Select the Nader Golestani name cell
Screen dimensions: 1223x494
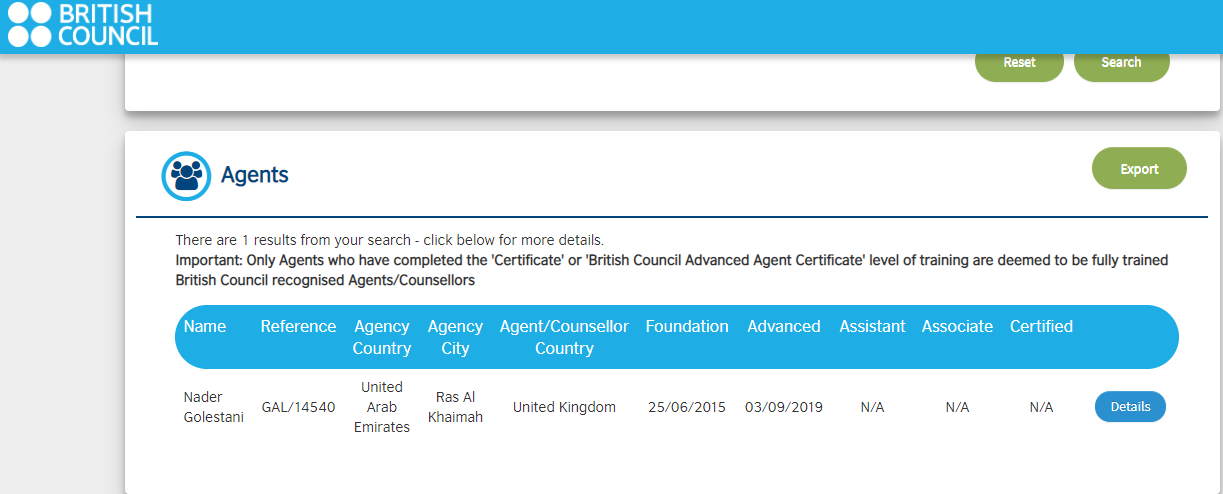pyautogui.click(x=213, y=407)
